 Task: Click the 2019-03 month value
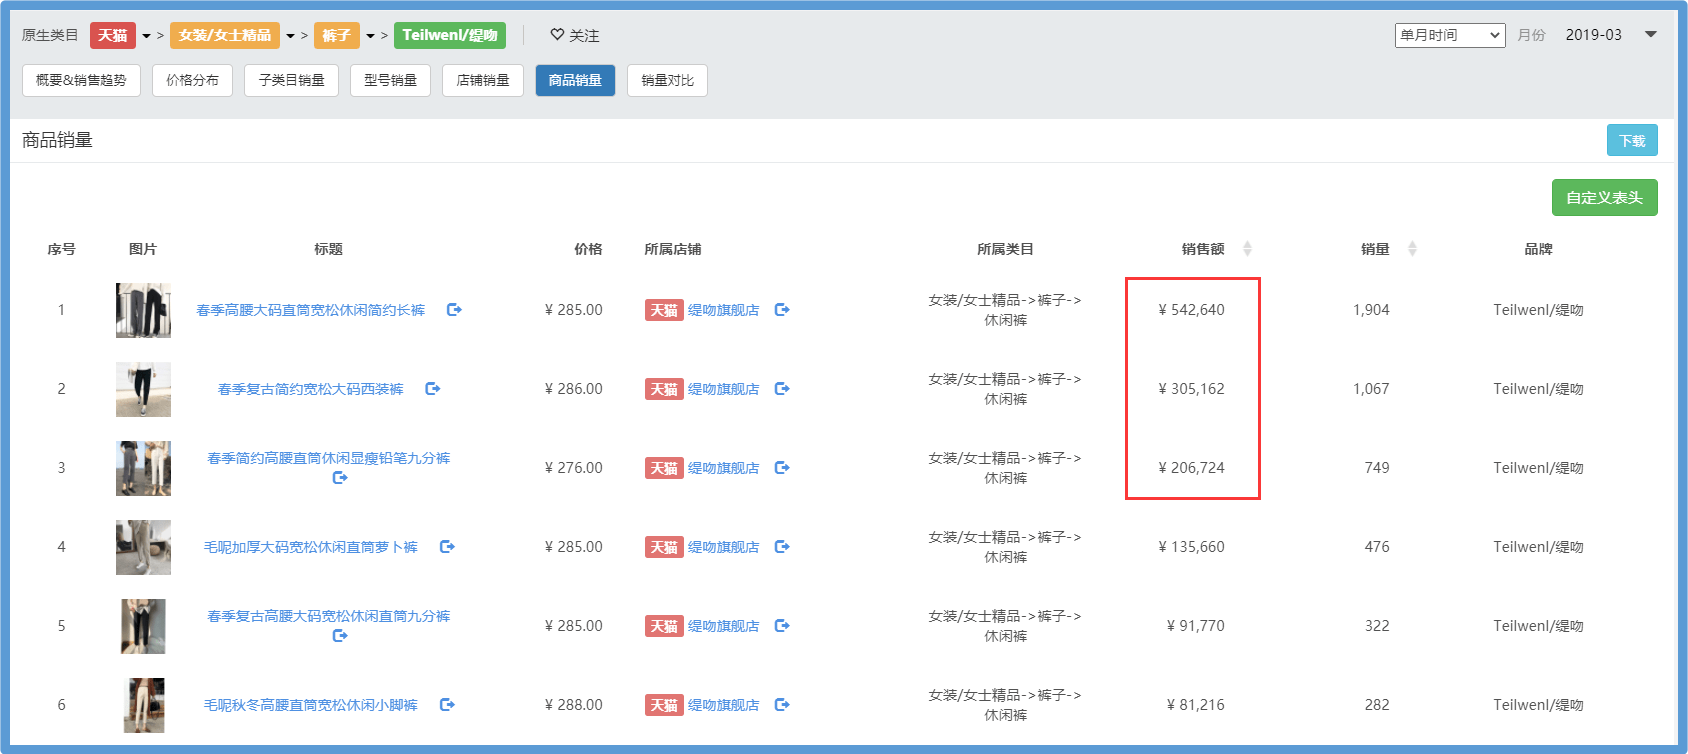coord(1593,35)
